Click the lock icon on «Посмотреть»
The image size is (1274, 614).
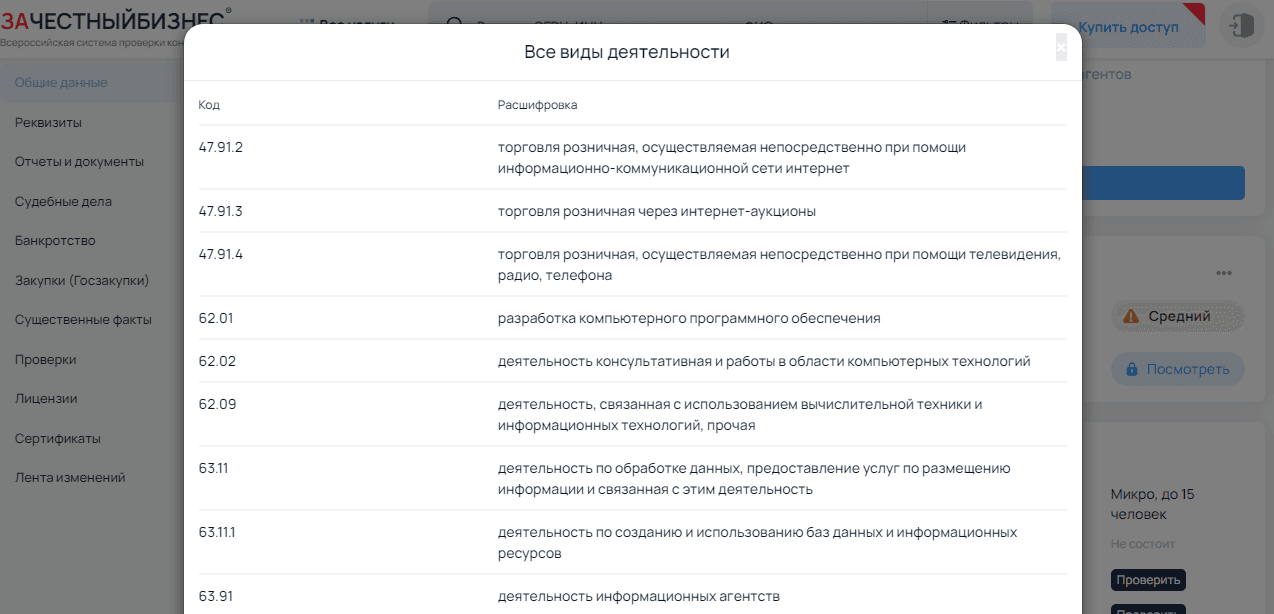[1132, 369]
